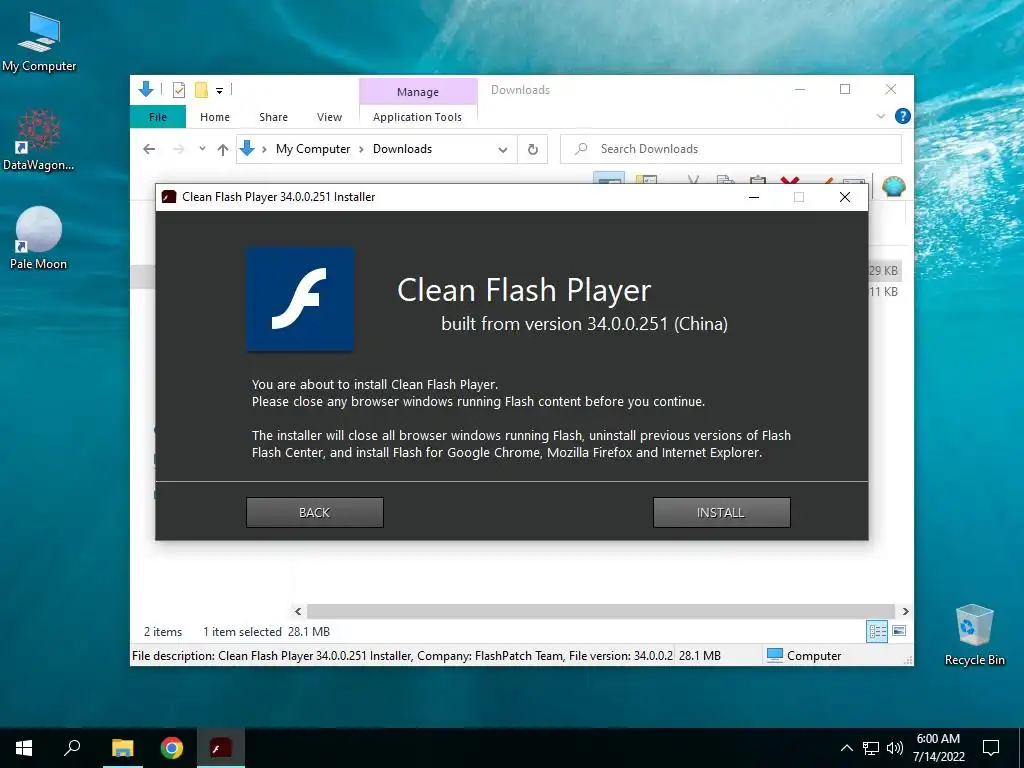This screenshot has width=1024, height=768.
Task: Go forward in Explorer navigation
Action: (x=178, y=149)
